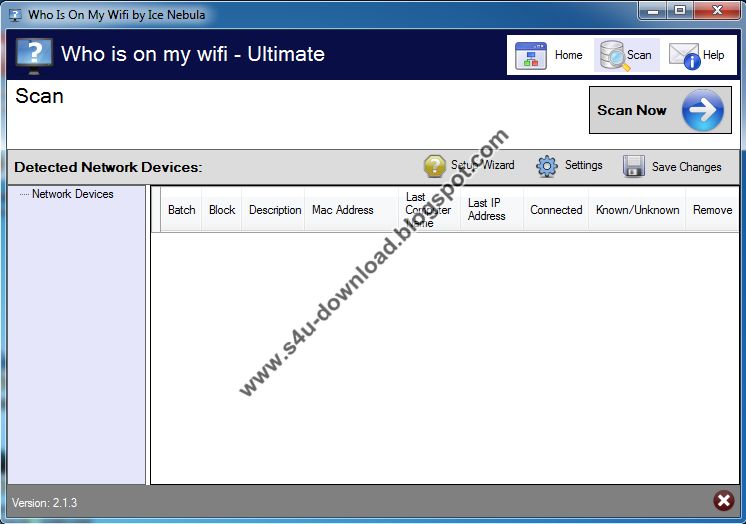Sort by the Block column header
This screenshot has width=746, height=524.
[x=222, y=210]
